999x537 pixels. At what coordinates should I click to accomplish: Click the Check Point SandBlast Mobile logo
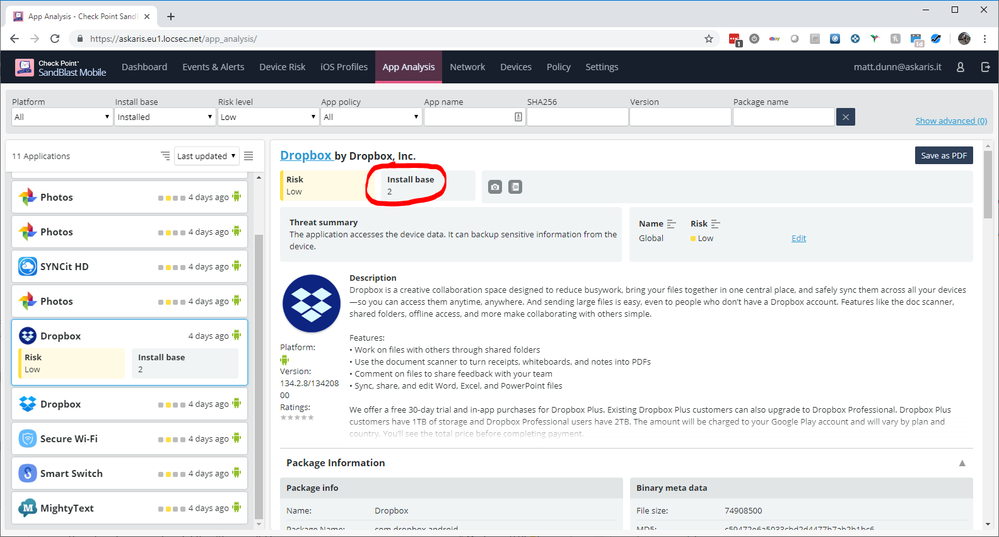61,67
